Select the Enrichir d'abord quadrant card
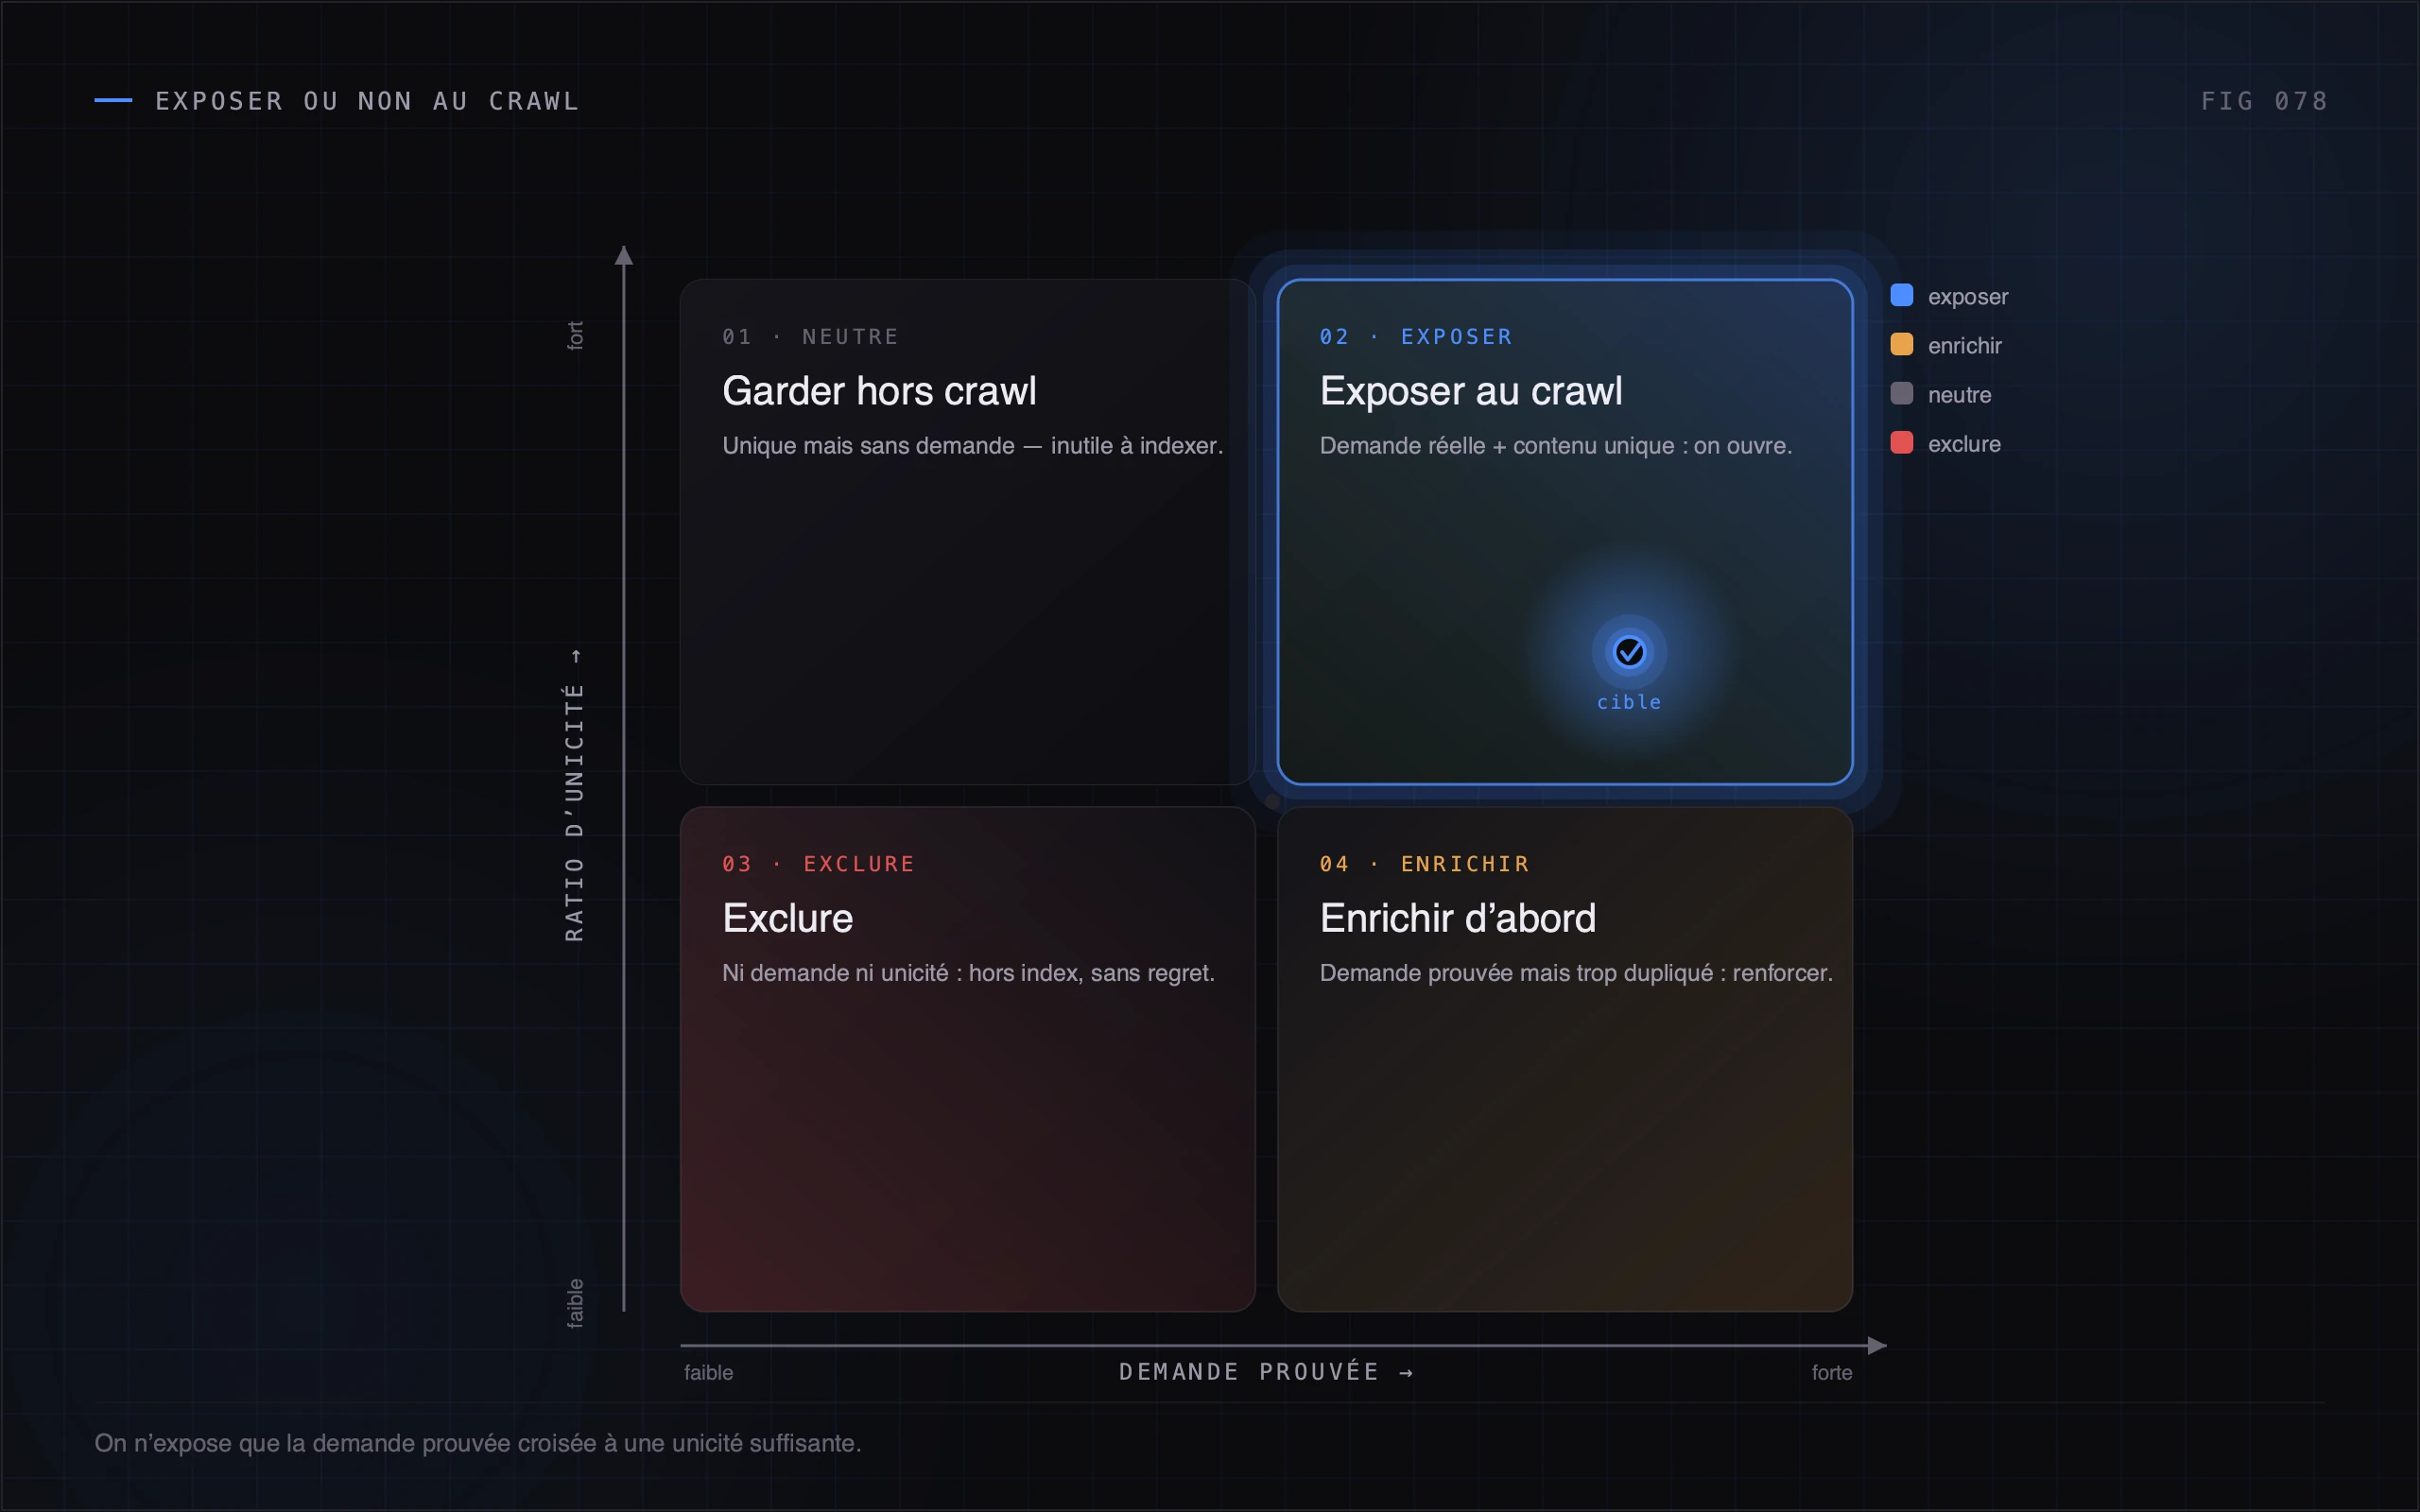 click(x=1565, y=1059)
